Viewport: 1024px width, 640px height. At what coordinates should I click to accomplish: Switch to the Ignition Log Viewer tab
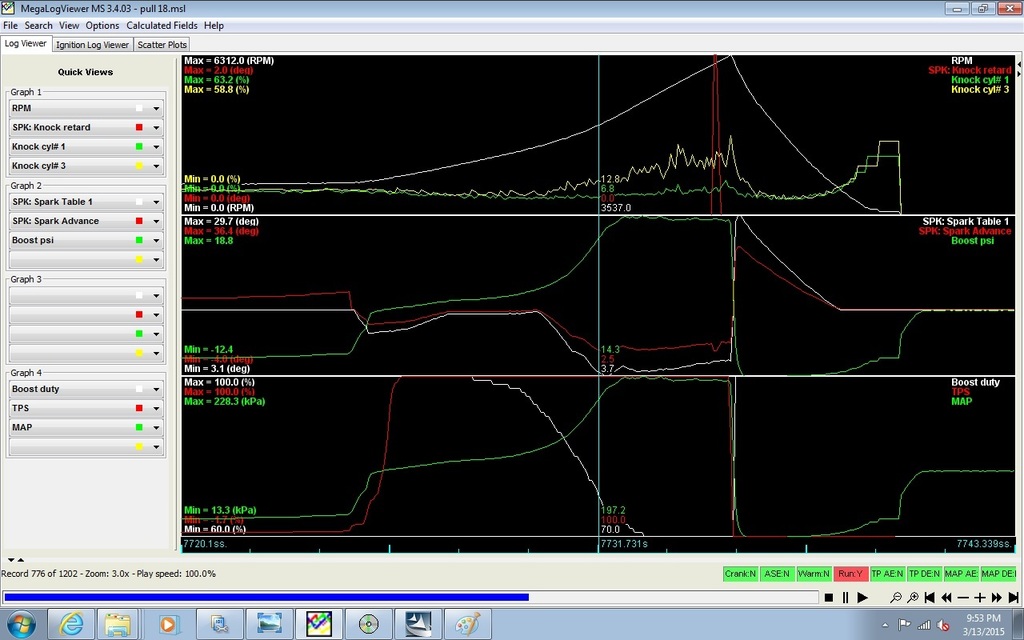tap(93, 44)
